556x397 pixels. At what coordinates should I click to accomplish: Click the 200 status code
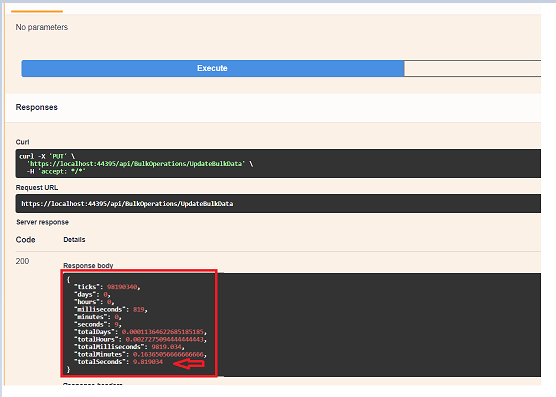coord(22,261)
